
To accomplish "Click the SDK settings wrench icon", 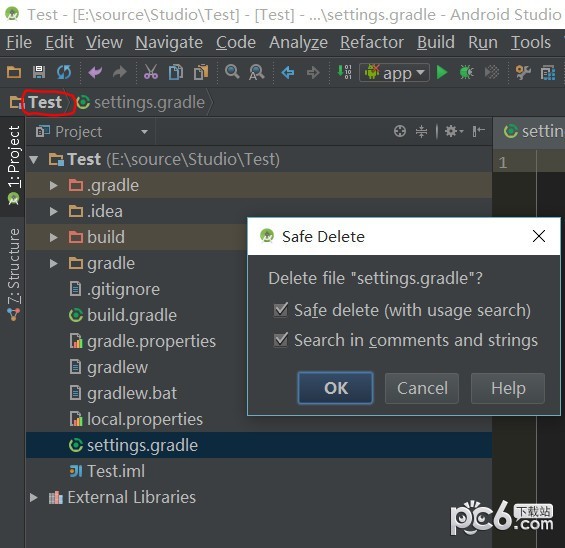I will 523,72.
